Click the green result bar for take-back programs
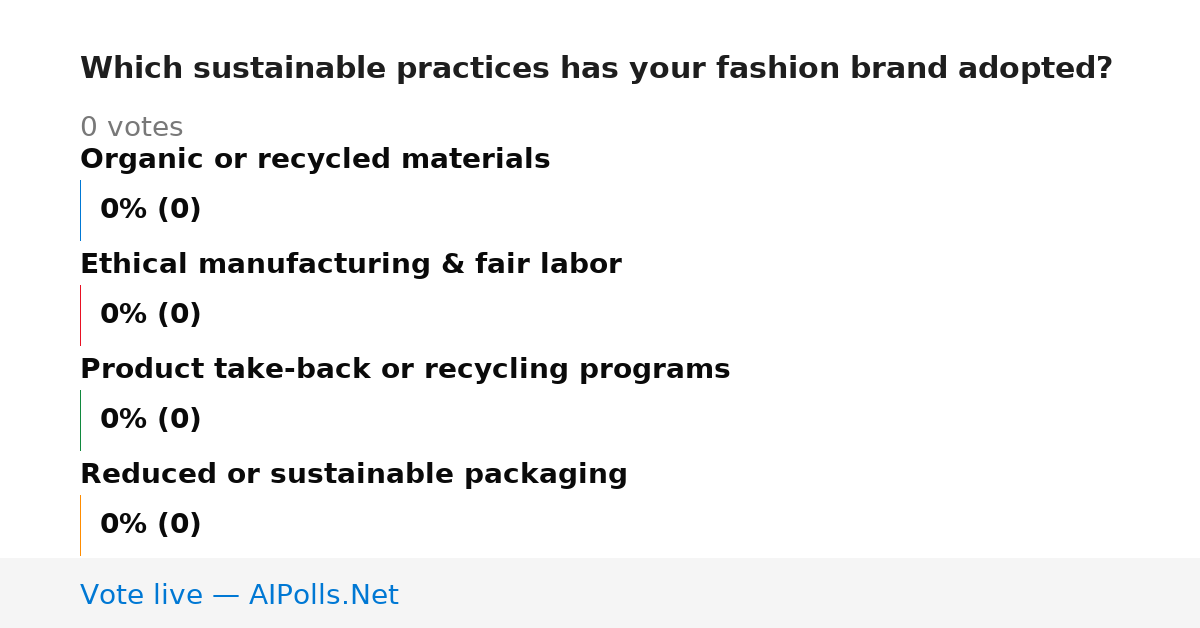This screenshot has width=1200, height=628. [x=80, y=420]
